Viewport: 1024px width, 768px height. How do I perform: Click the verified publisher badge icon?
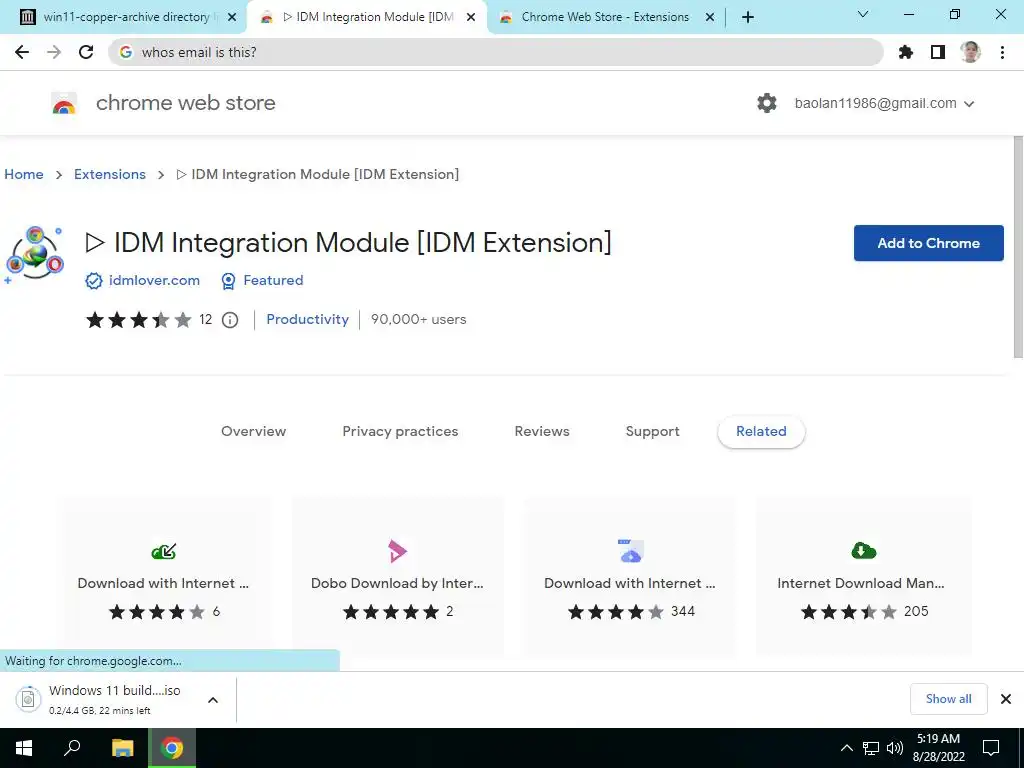click(94, 281)
